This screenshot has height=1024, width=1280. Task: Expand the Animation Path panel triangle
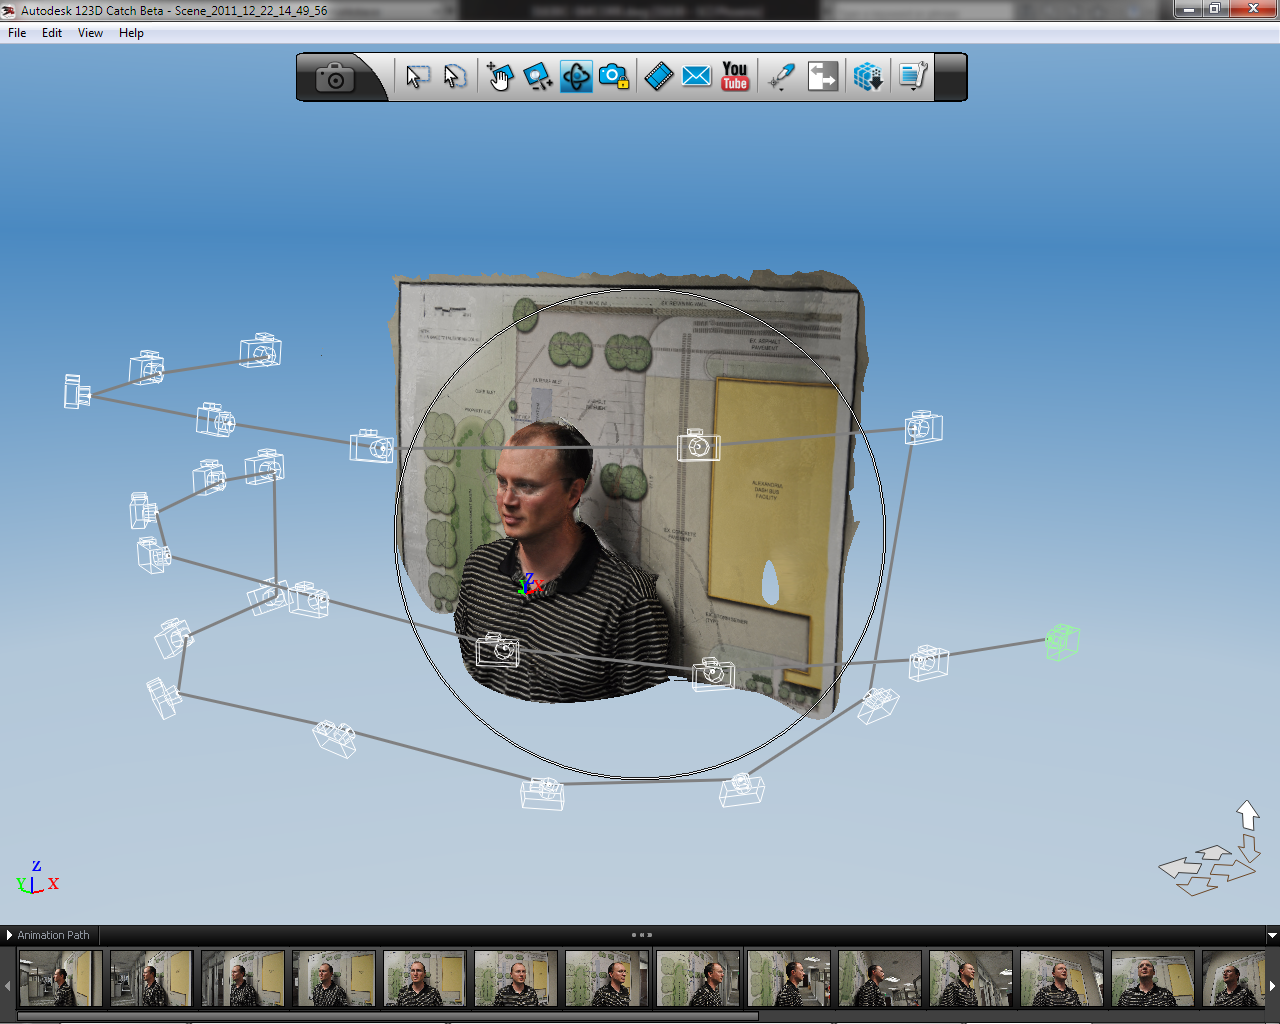tap(9, 936)
